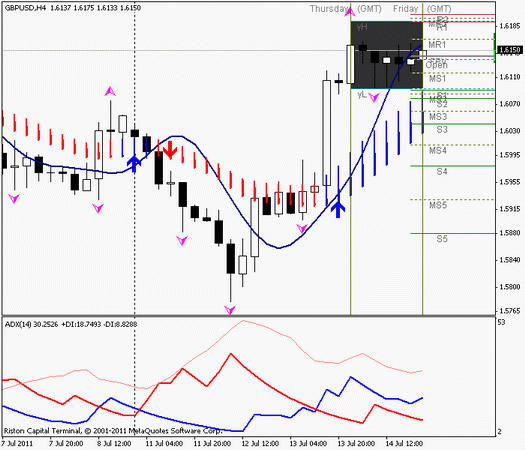Click the 1.5840 price scale value
This screenshot has width=525, height=450.
pos(510,260)
